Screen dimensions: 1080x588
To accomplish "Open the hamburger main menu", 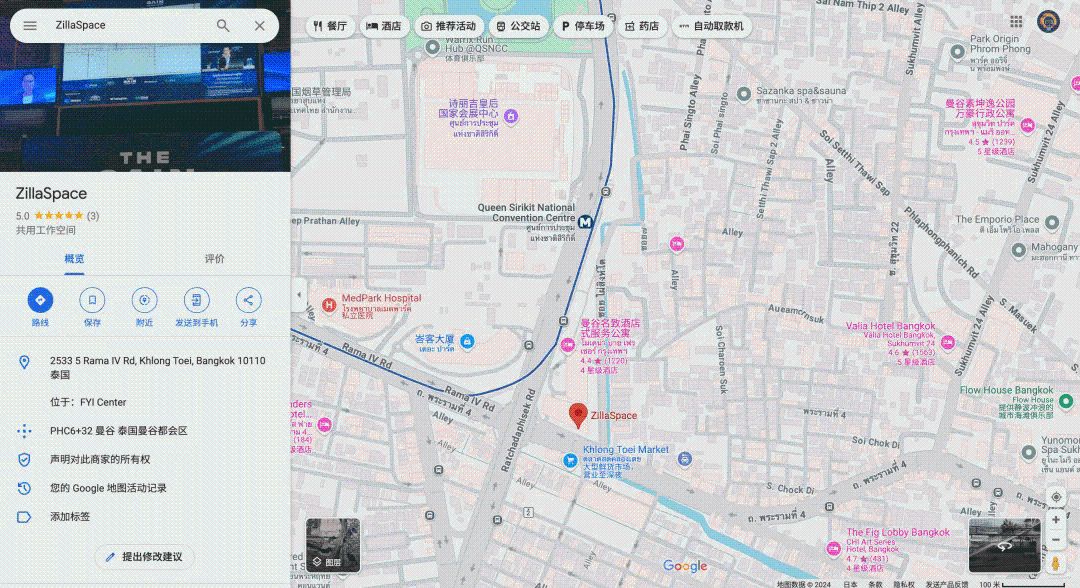I will pos(30,25).
